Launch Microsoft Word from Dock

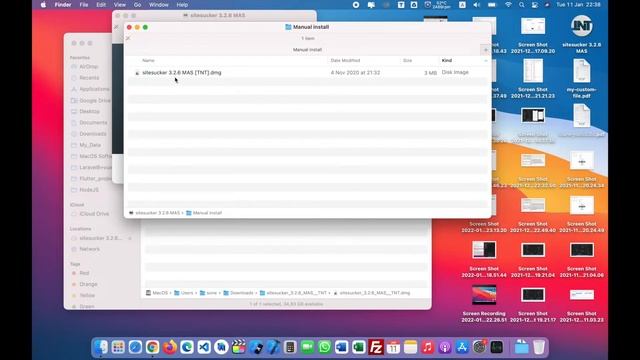[341, 347]
